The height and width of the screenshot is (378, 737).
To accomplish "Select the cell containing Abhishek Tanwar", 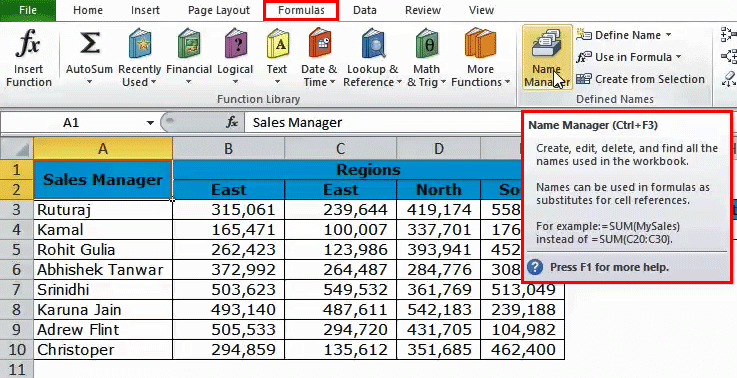I will [103, 269].
